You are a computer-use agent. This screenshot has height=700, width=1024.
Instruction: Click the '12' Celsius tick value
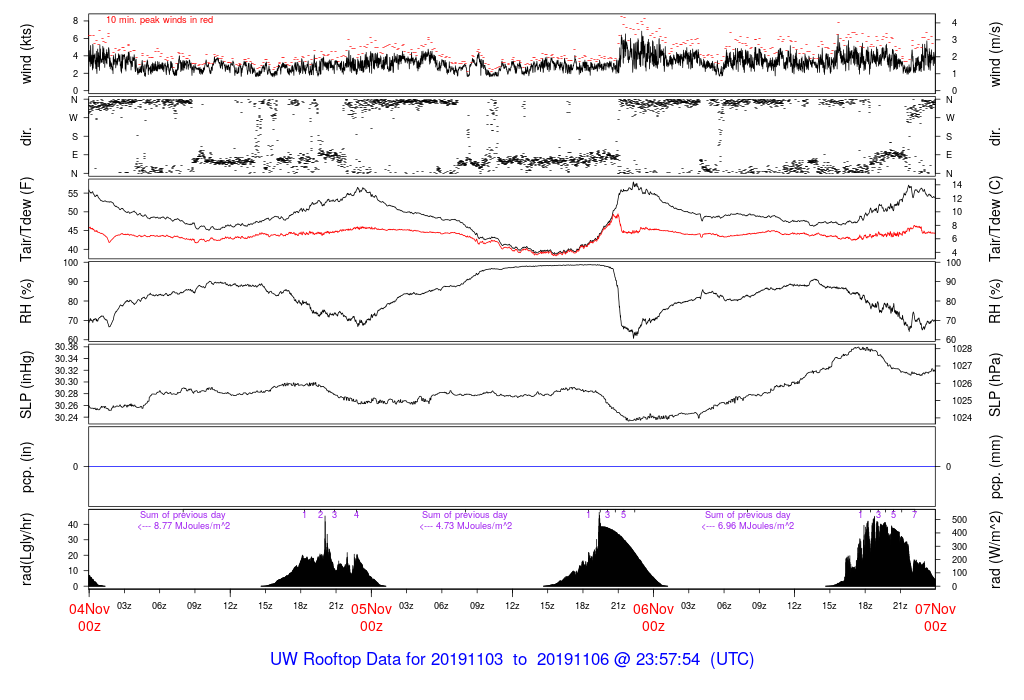click(x=957, y=199)
